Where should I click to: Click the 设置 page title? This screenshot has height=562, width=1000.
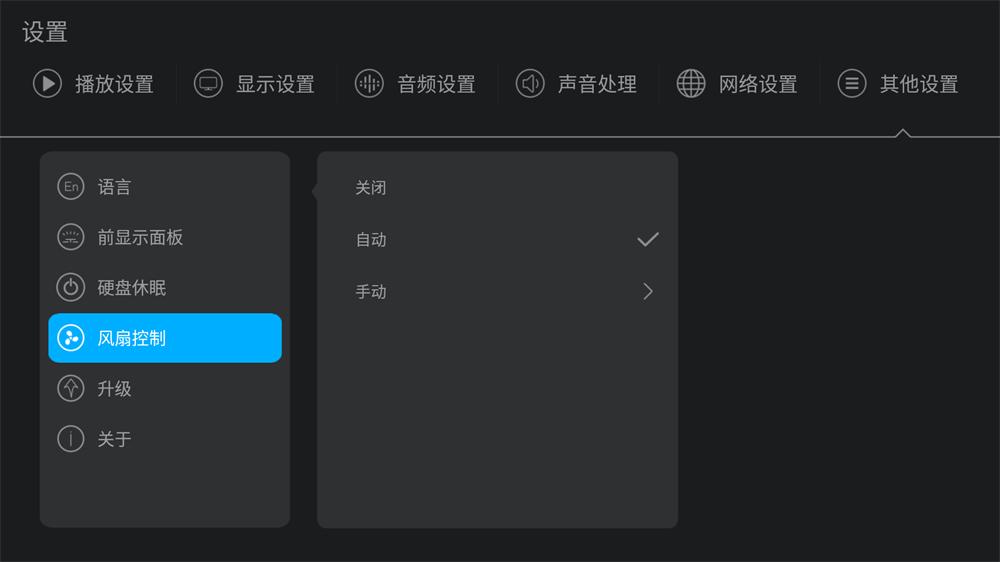point(45,32)
